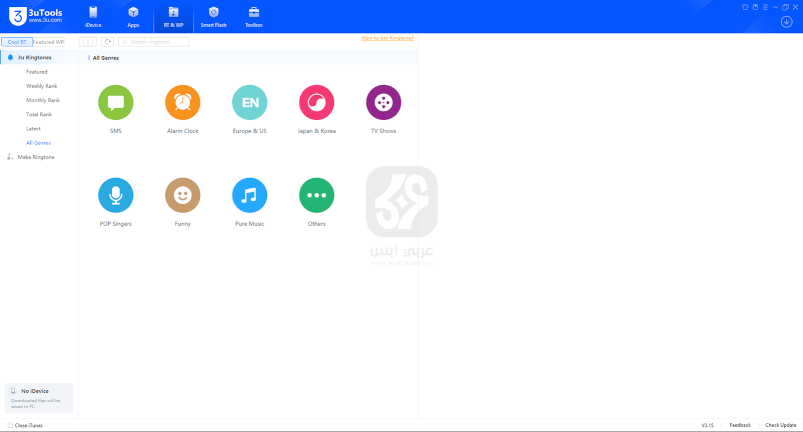The width and height of the screenshot is (803, 432).
Task: Select All Genres in the sidebar
Action: click(38, 143)
